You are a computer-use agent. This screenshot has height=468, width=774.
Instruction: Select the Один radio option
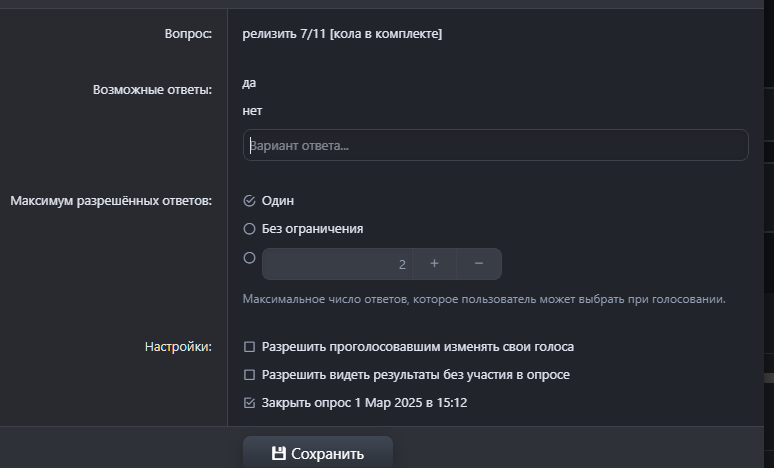(x=250, y=201)
